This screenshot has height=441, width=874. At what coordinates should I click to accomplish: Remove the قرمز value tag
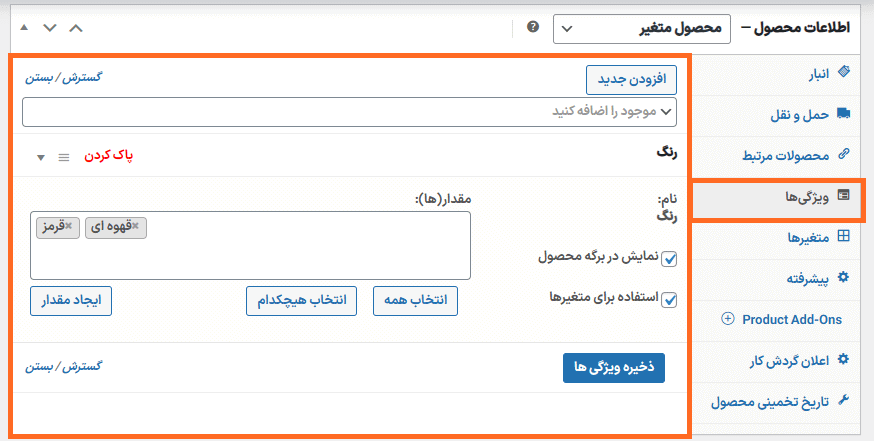coord(69,226)
